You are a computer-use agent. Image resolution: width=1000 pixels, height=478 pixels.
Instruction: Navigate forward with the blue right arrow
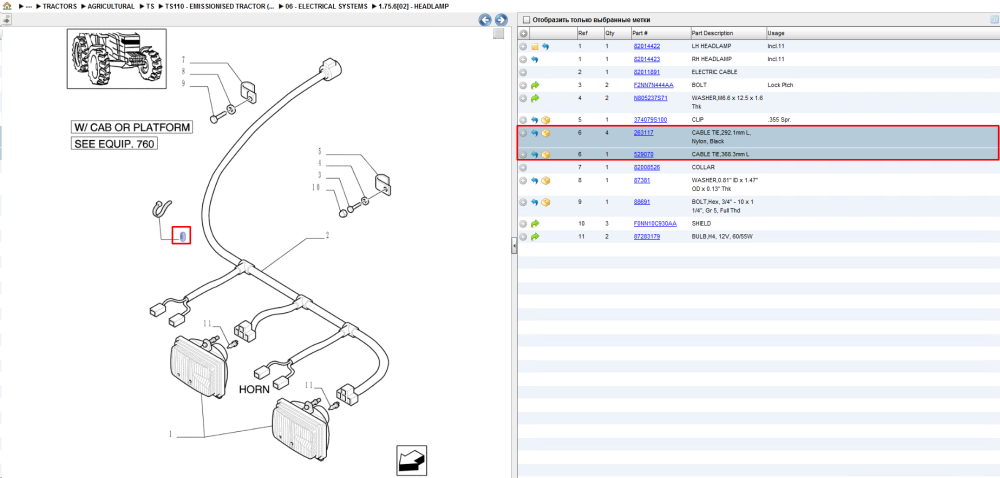tap(501, 20)
